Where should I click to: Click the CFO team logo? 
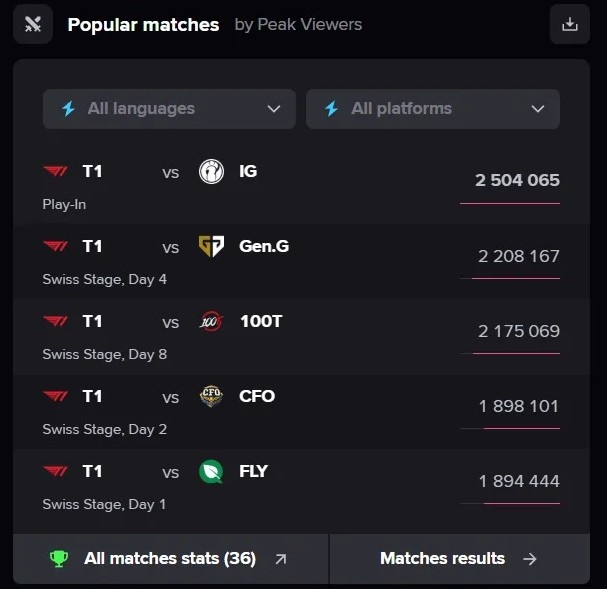[x=211, y=396]
